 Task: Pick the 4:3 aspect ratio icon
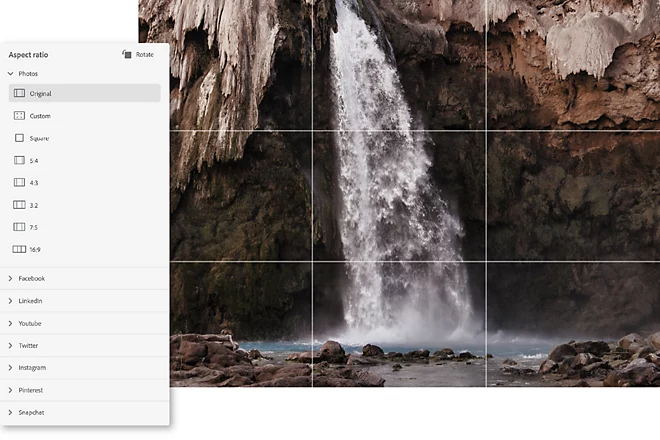[x=19, y=182]
